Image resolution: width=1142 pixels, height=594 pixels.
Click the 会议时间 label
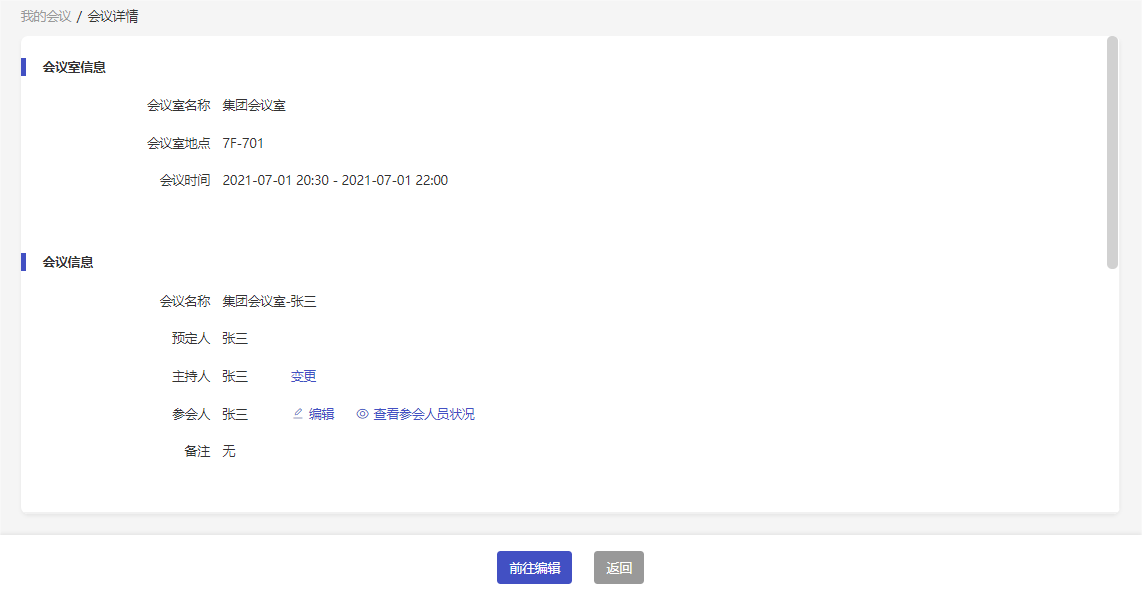point(185,181)
